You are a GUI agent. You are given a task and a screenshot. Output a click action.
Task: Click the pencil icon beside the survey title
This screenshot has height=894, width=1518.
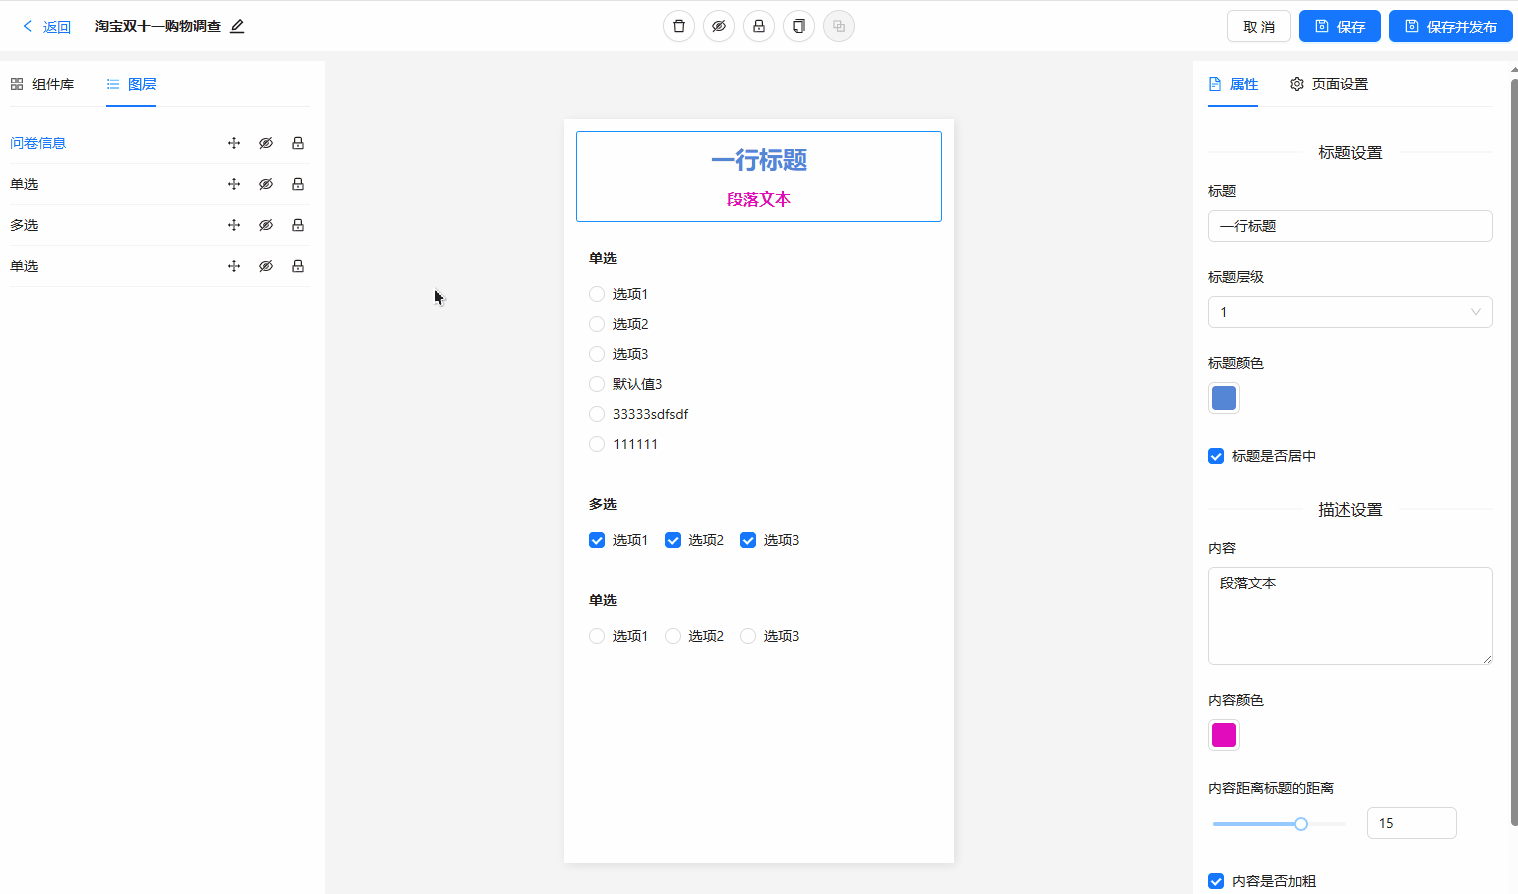click(237, 26)
